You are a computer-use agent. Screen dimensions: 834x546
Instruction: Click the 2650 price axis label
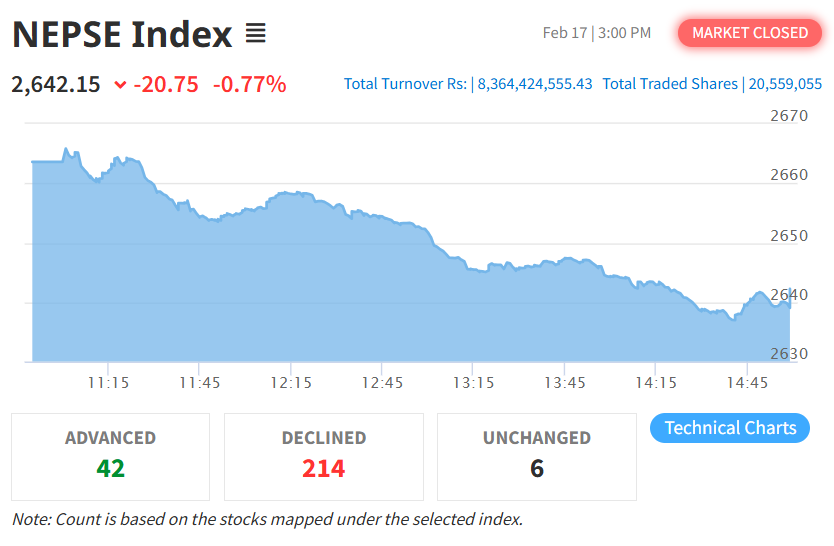(x=789, y=236)
